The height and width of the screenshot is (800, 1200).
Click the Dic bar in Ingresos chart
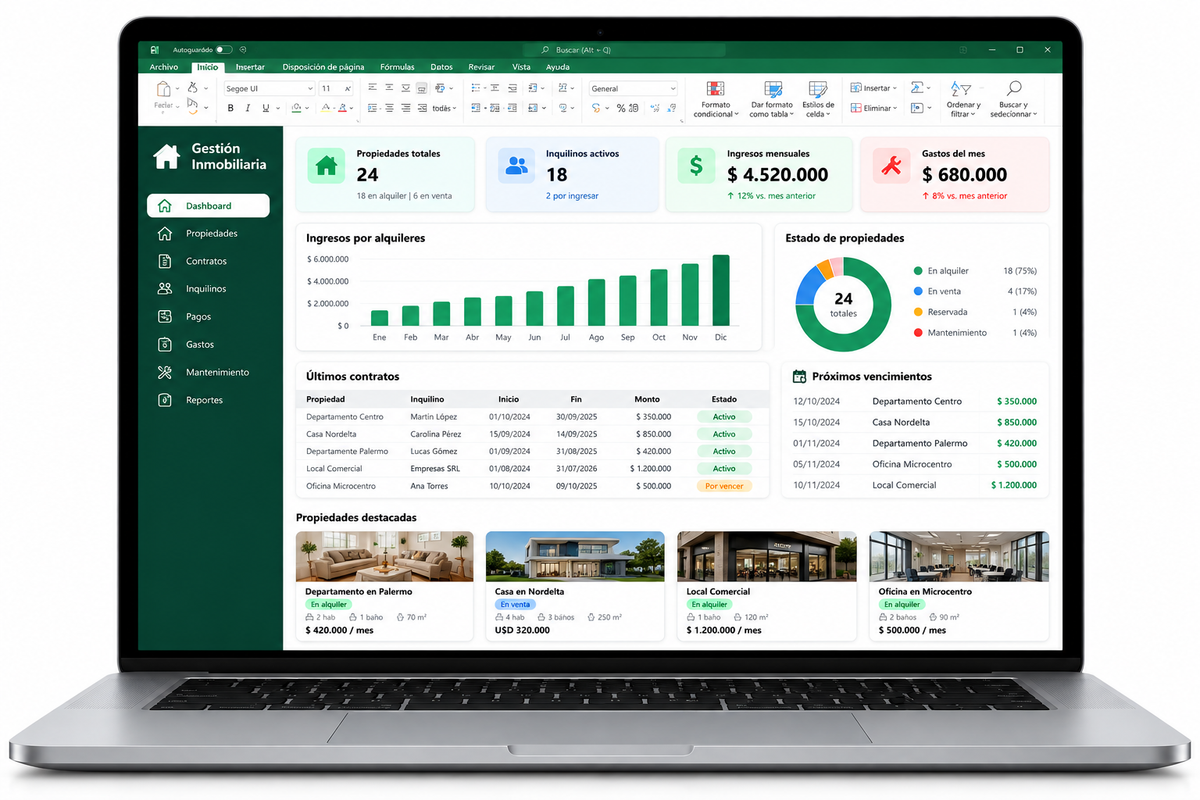click(x=721, y=290)
